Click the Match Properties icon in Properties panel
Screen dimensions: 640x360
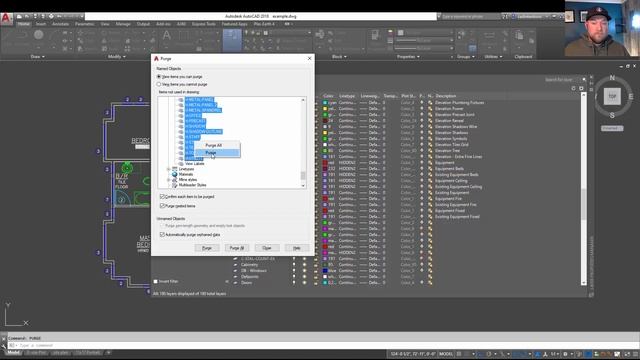tap(375, 36)
